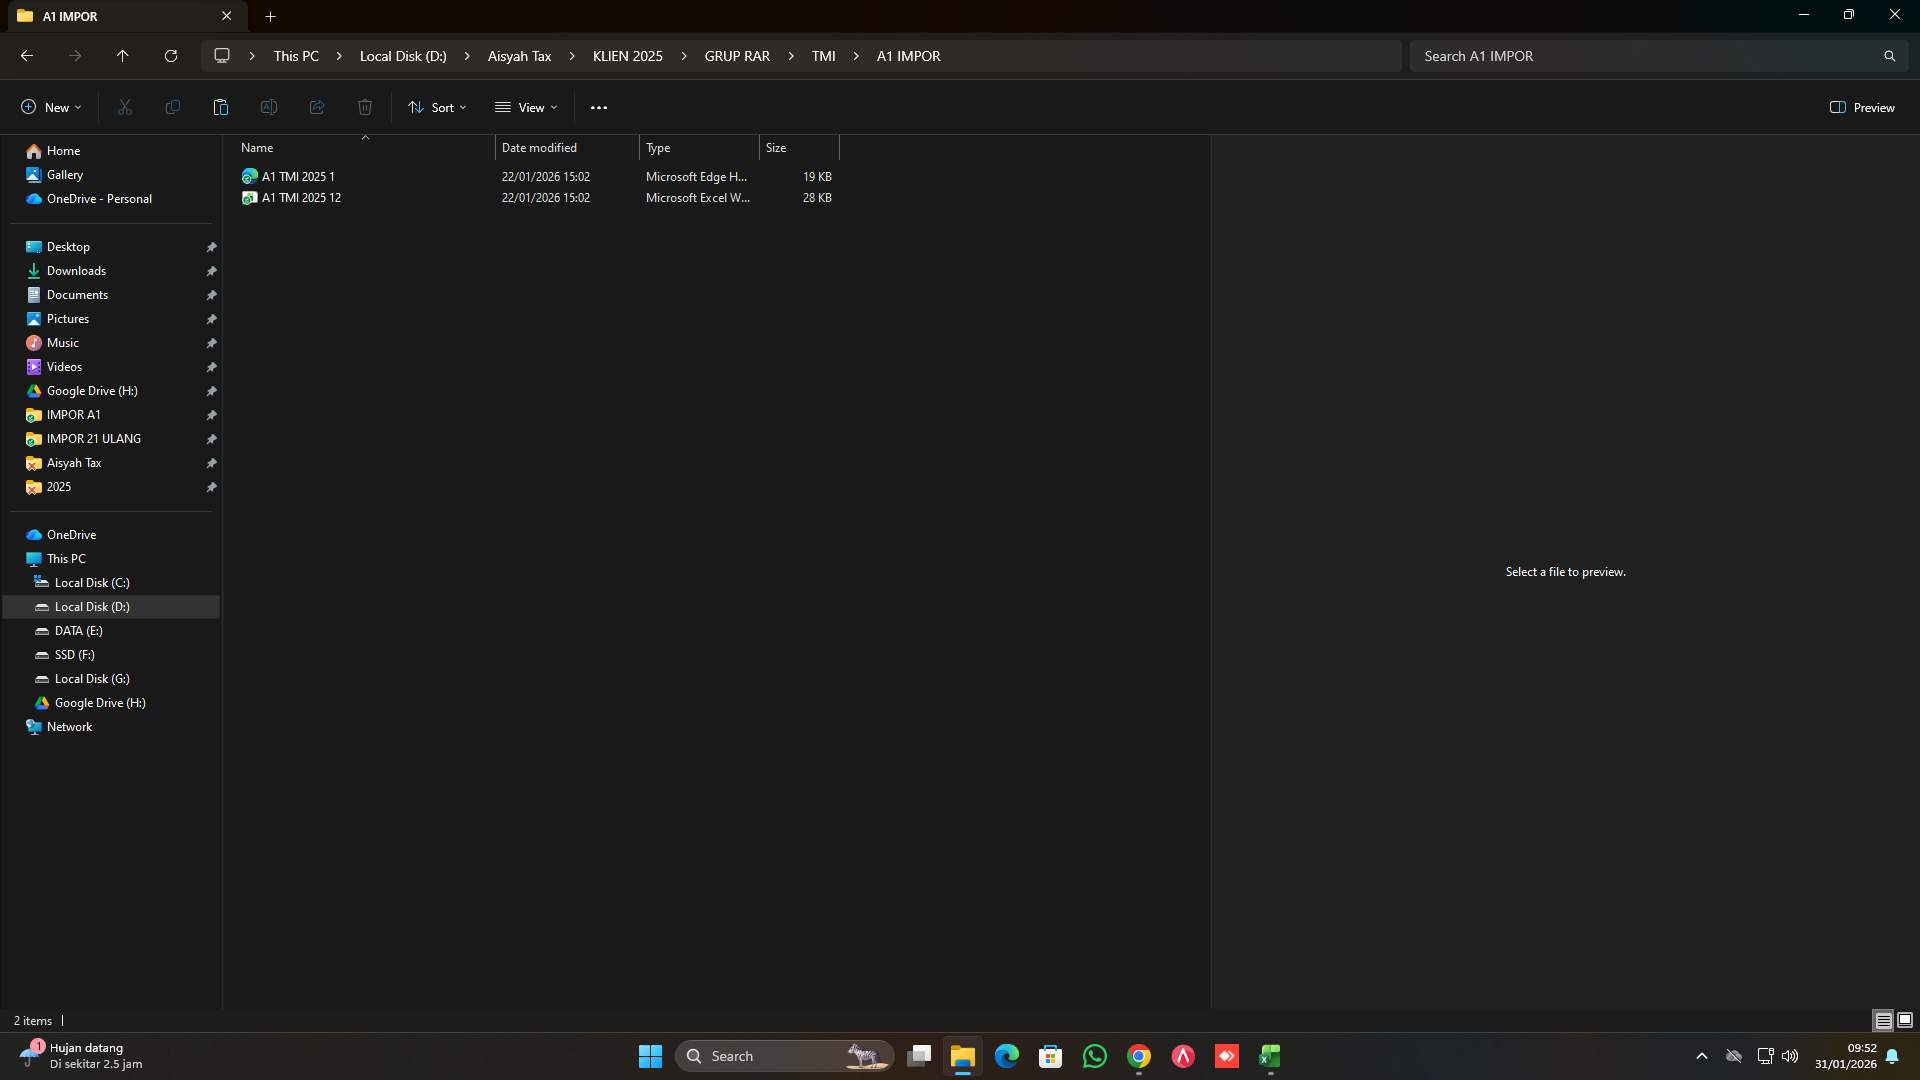Click the Rename icon in the toolbar
This screenshot has height=1080, width=1920.
(x=268, y=107)
